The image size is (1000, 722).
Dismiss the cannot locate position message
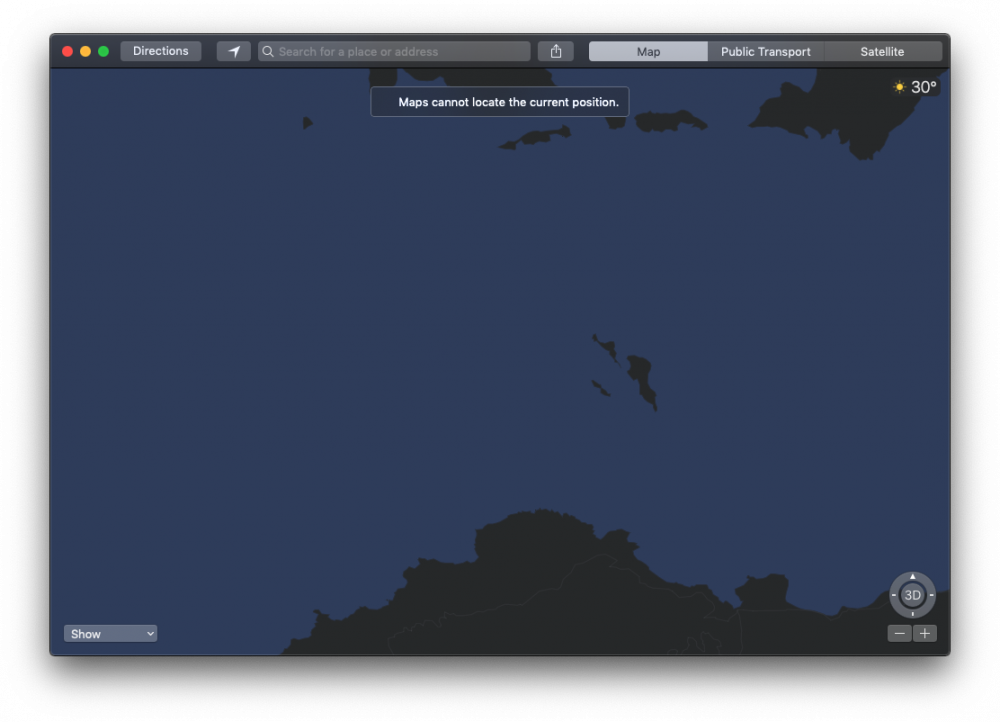[x=500, y=102]
